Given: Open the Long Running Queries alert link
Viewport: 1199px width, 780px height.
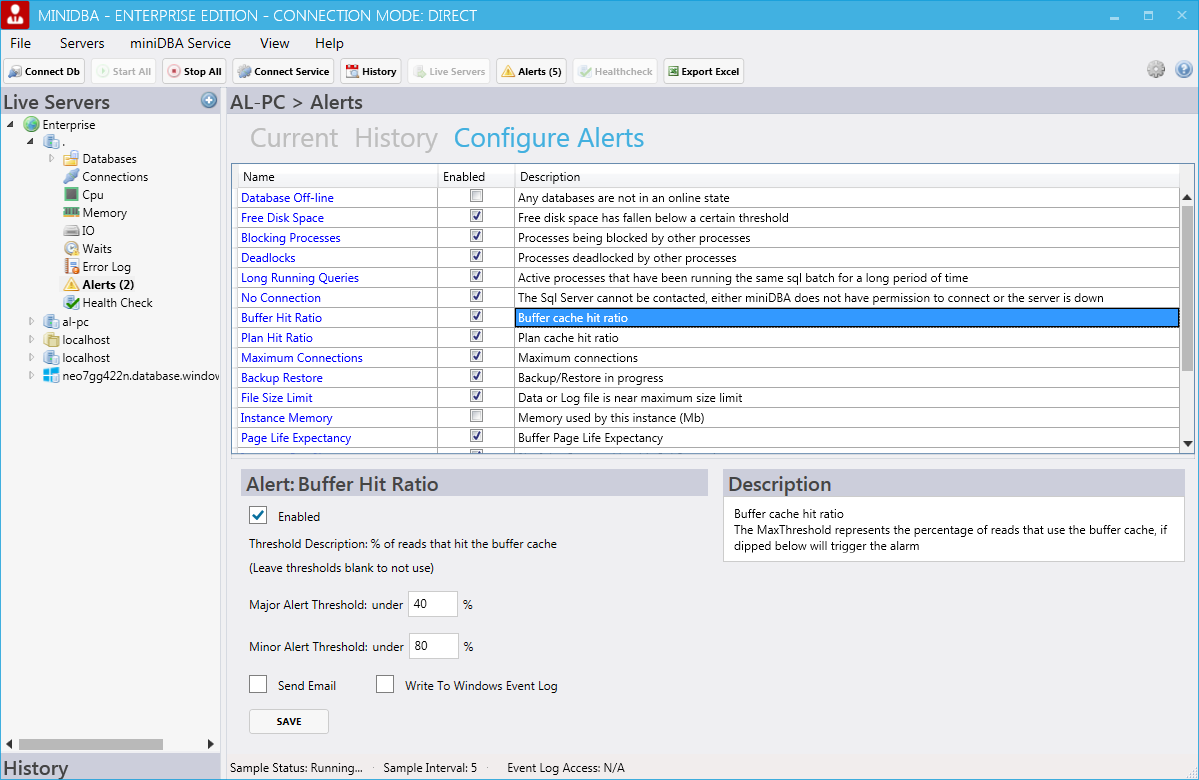Looking at the screenshot, I should pos(300,278).
